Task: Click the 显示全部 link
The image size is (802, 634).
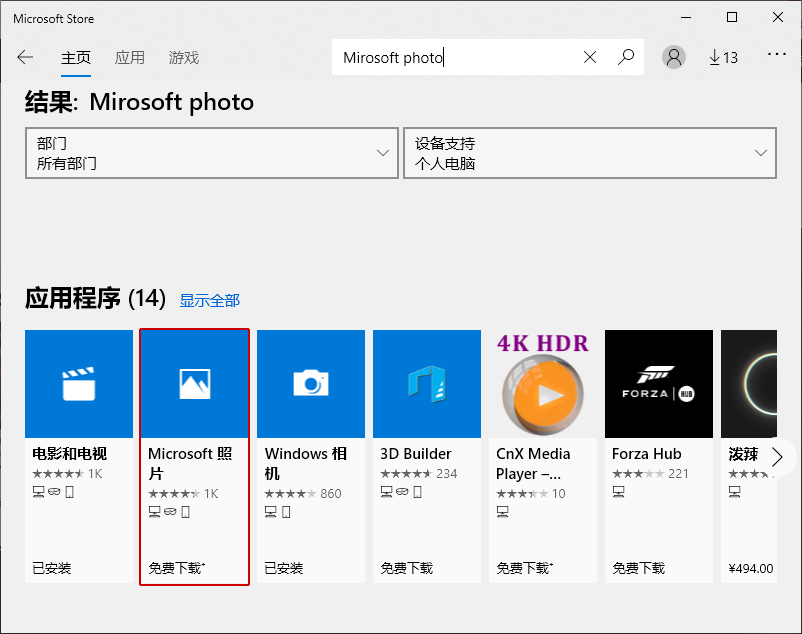Action: (210, 301)
